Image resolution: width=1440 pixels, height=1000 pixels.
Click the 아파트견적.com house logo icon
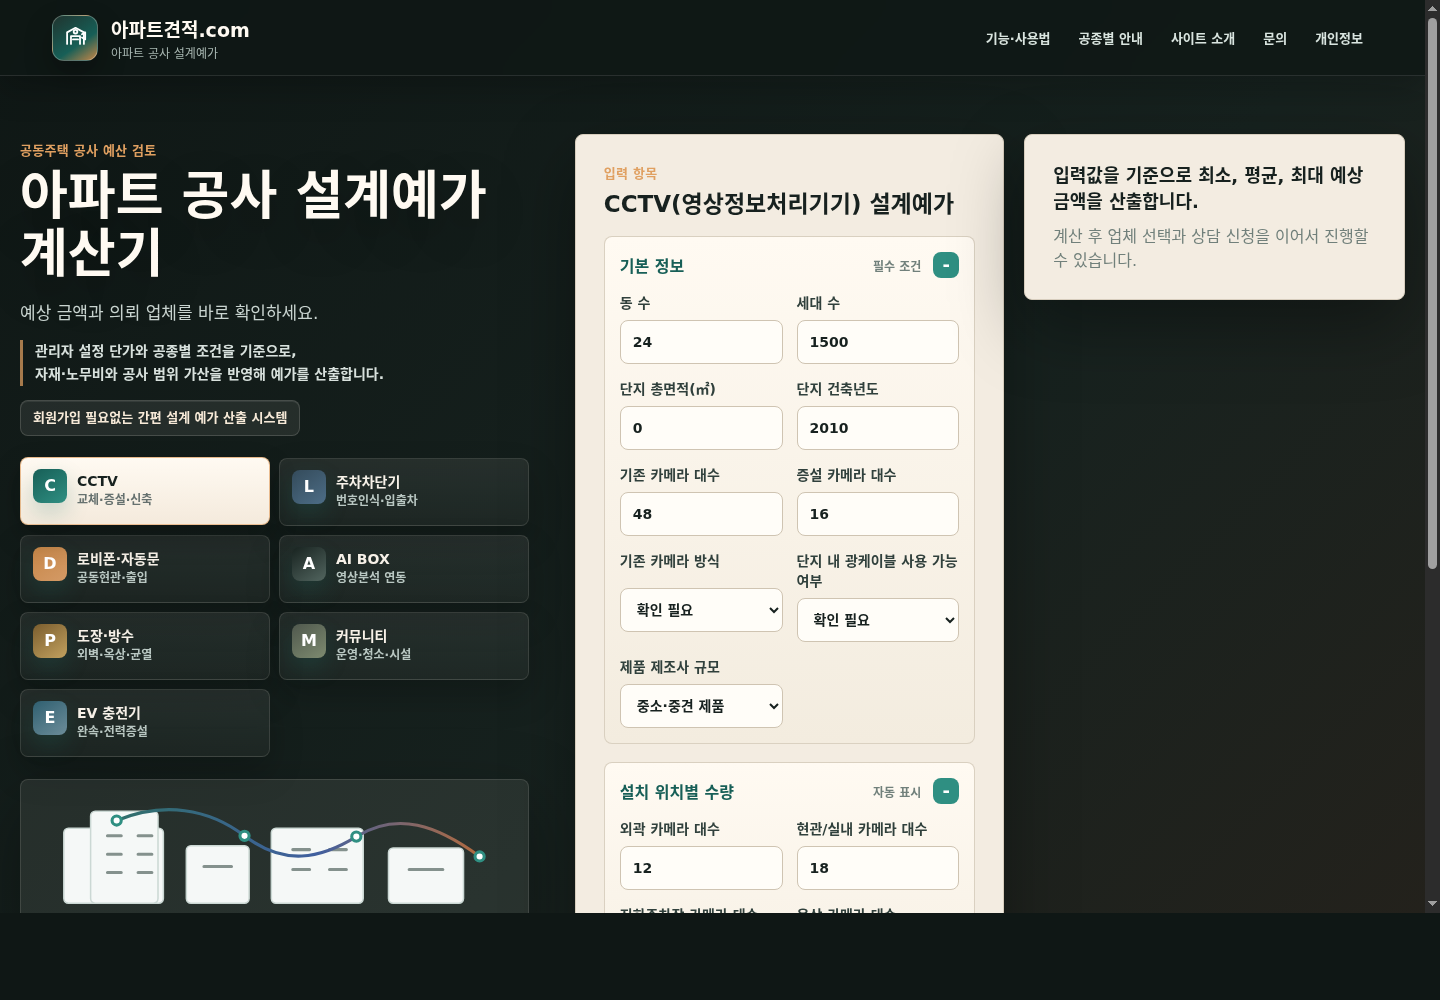pyautogui.click(x=75, y=38)
